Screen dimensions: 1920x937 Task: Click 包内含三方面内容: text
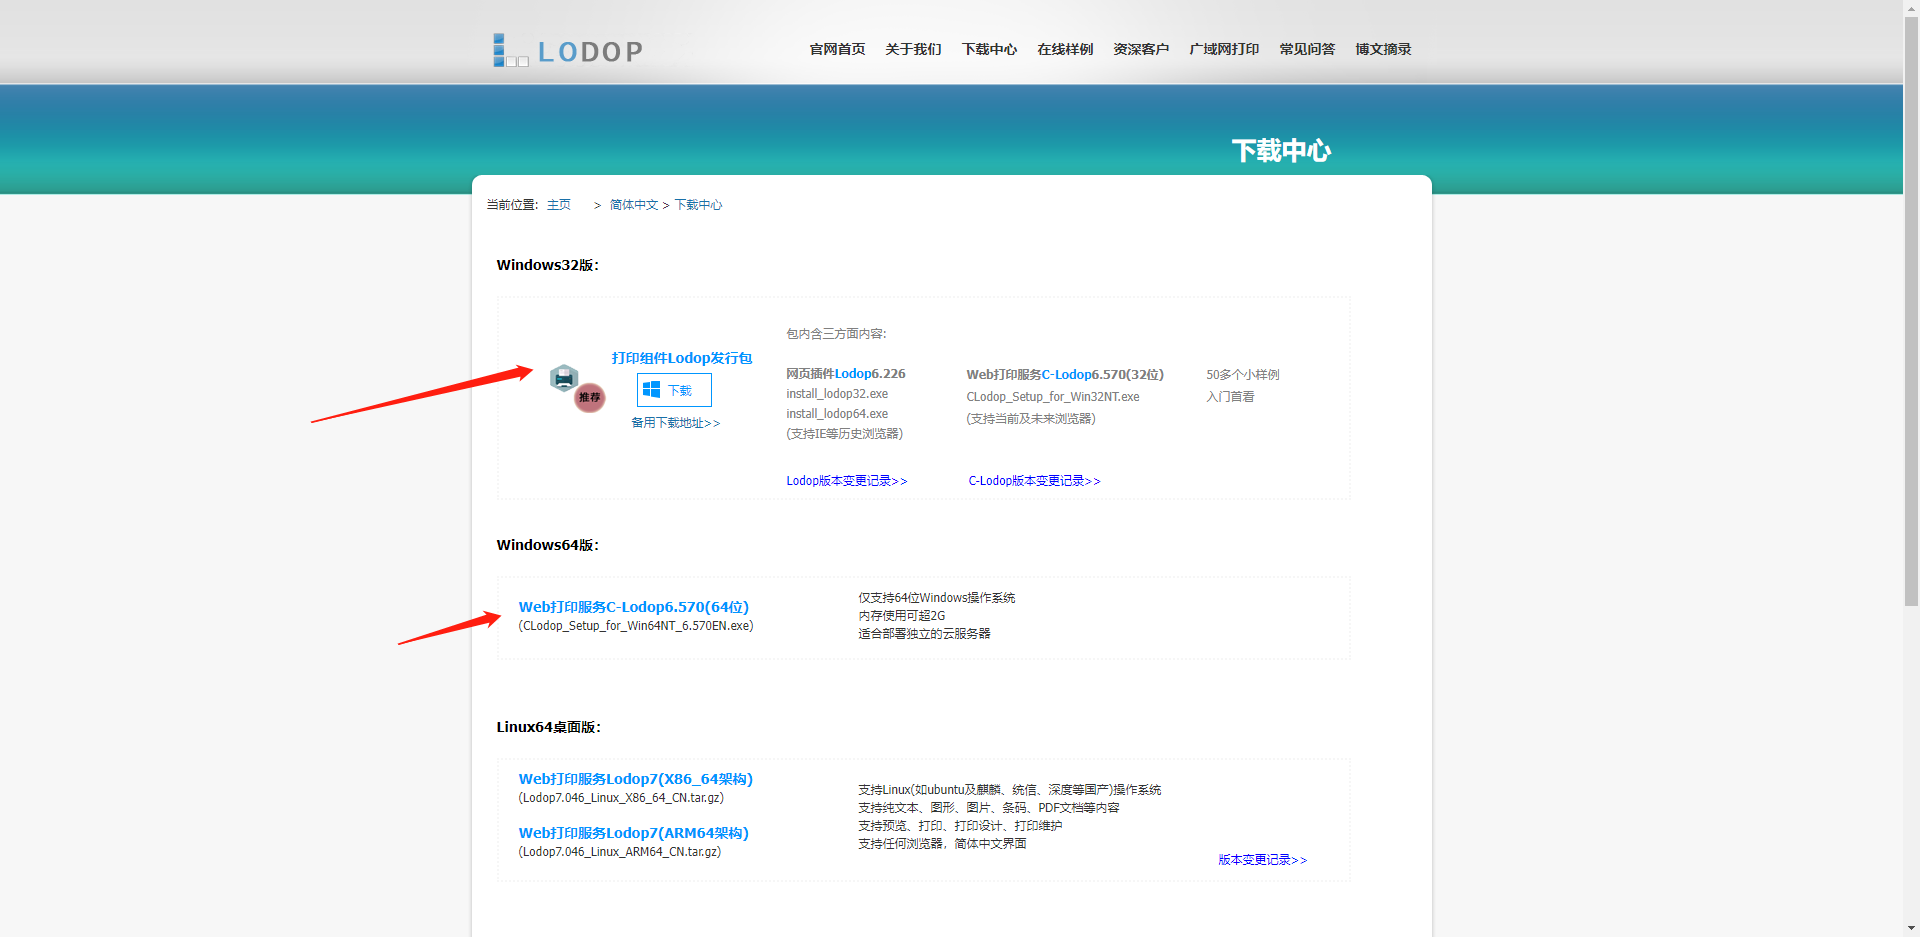(836, 334)
